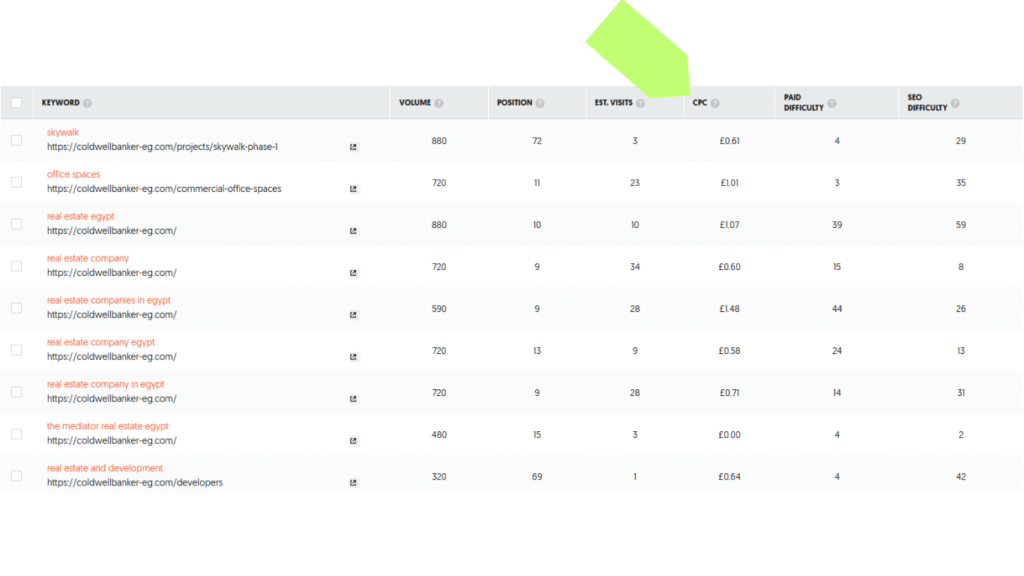Open external link icon for the mediator real estate egypt
Image resolution: width=1024 pixels, height=576 pixels.
tap(353, 441)
